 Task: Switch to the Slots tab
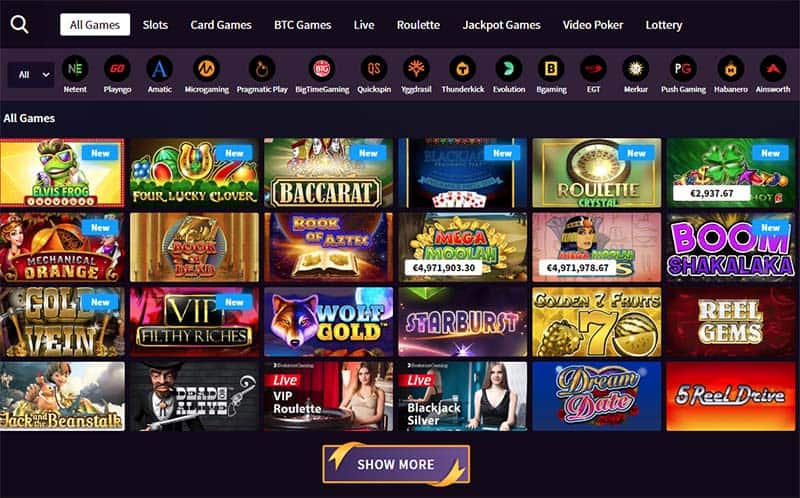pyautogui.click(x=155, y=24)
